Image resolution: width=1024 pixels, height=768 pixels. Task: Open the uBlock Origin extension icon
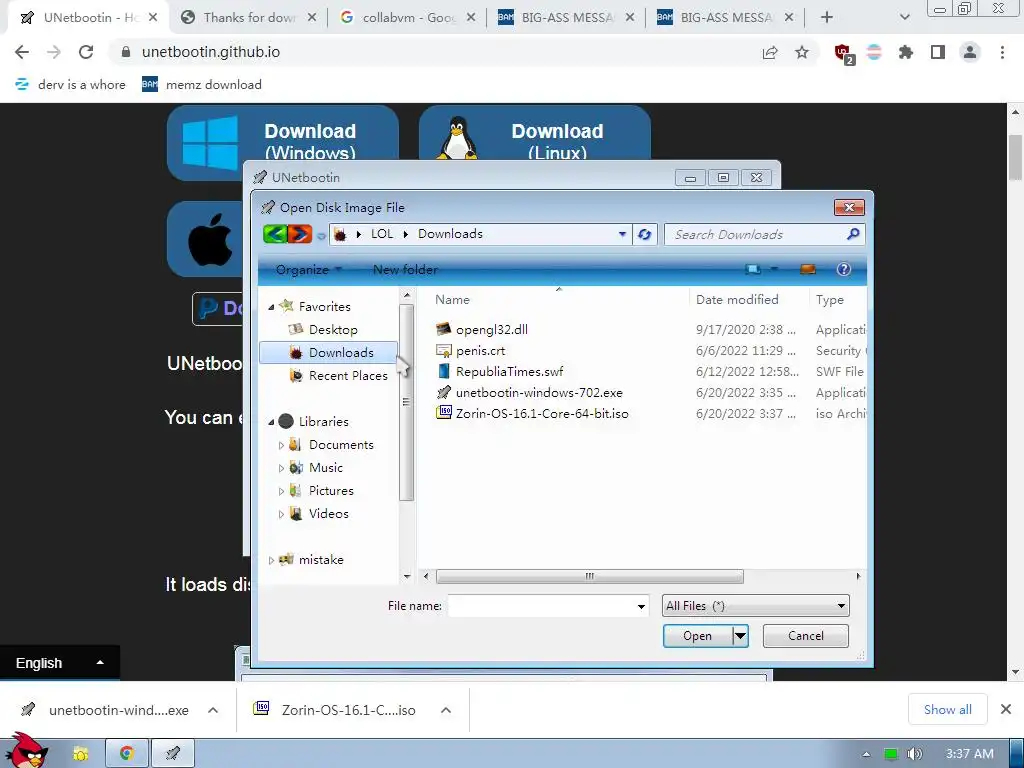pos(844,54)
